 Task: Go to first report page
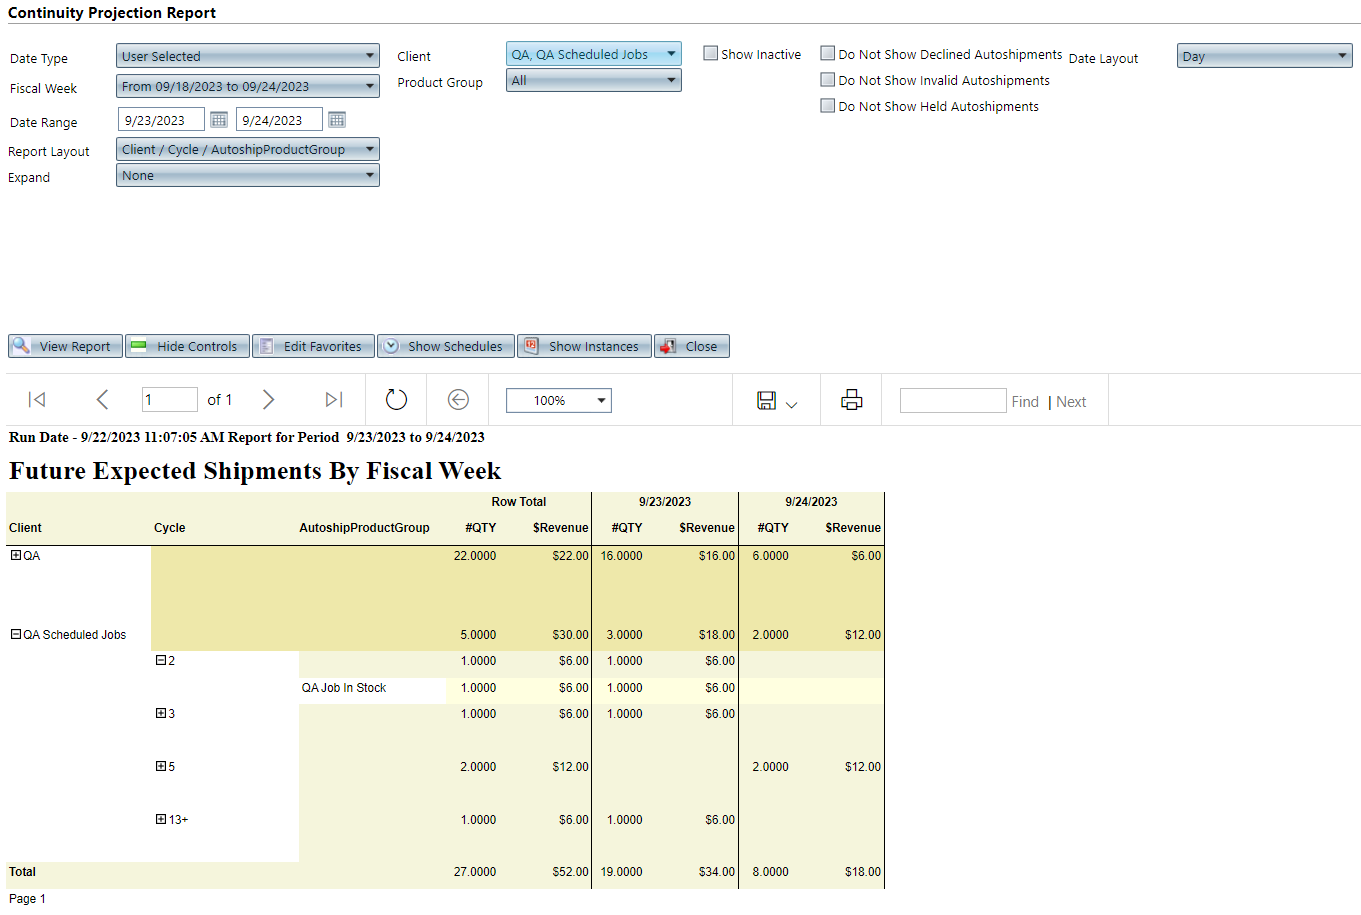tap(37, 400)
